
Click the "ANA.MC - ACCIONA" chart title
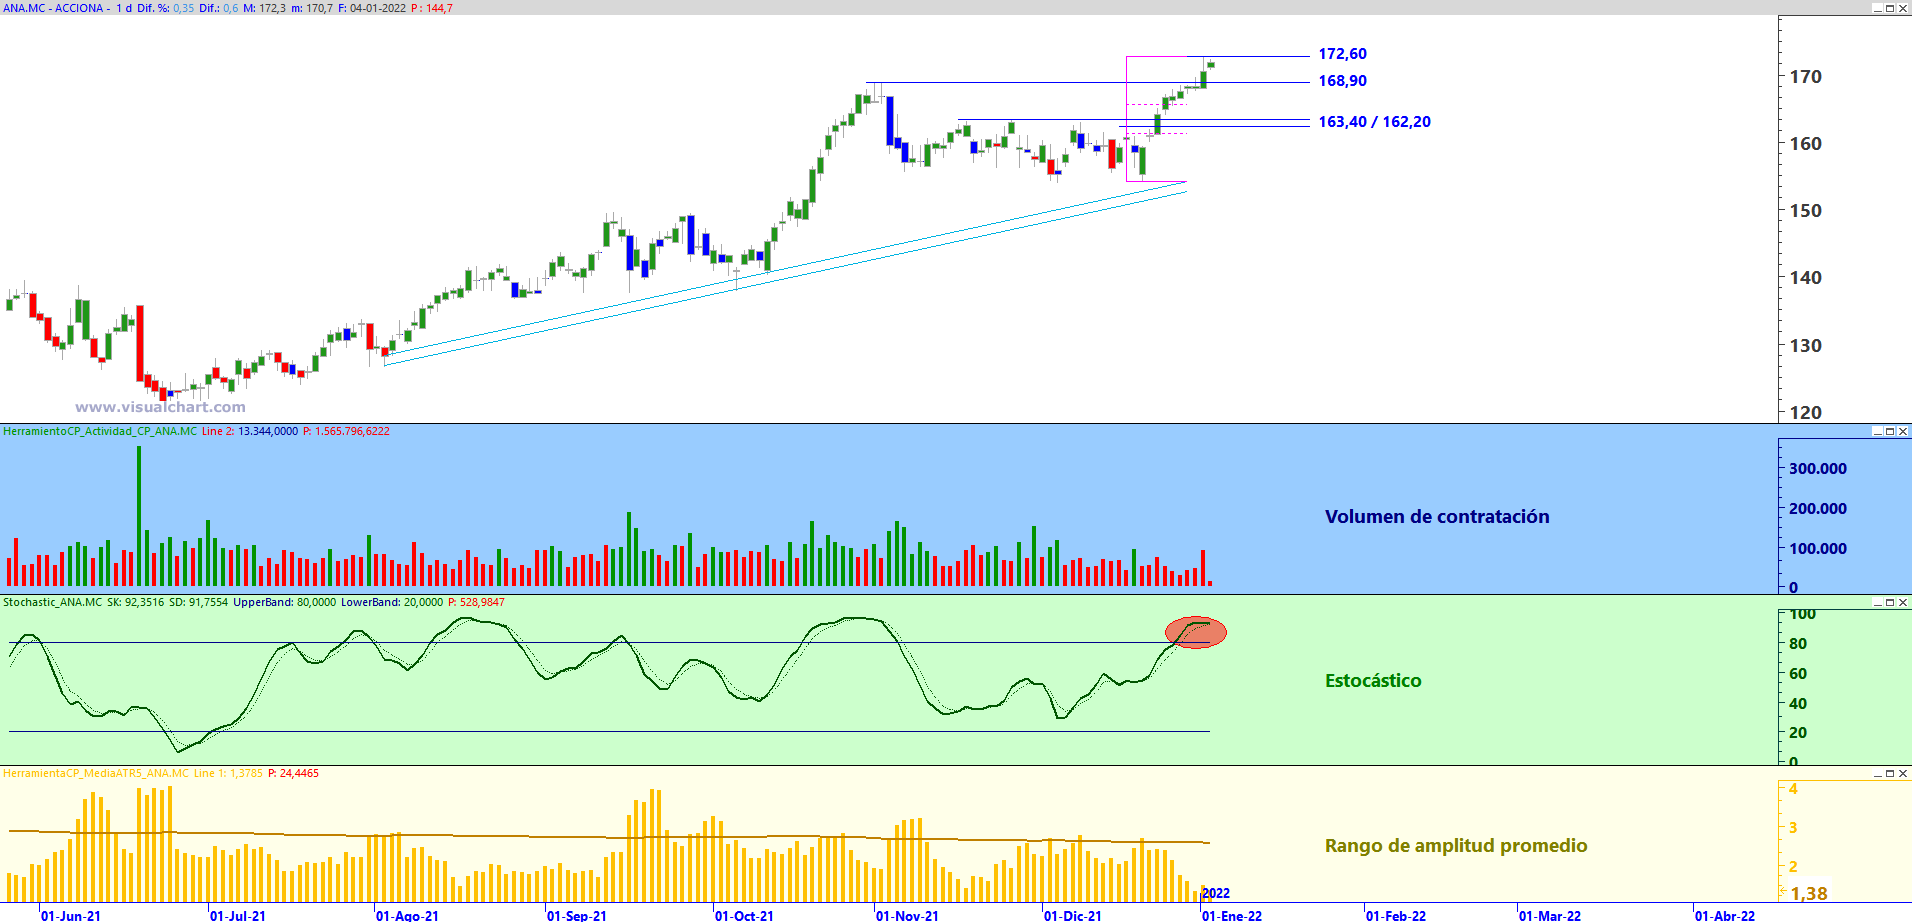[55, 8]
